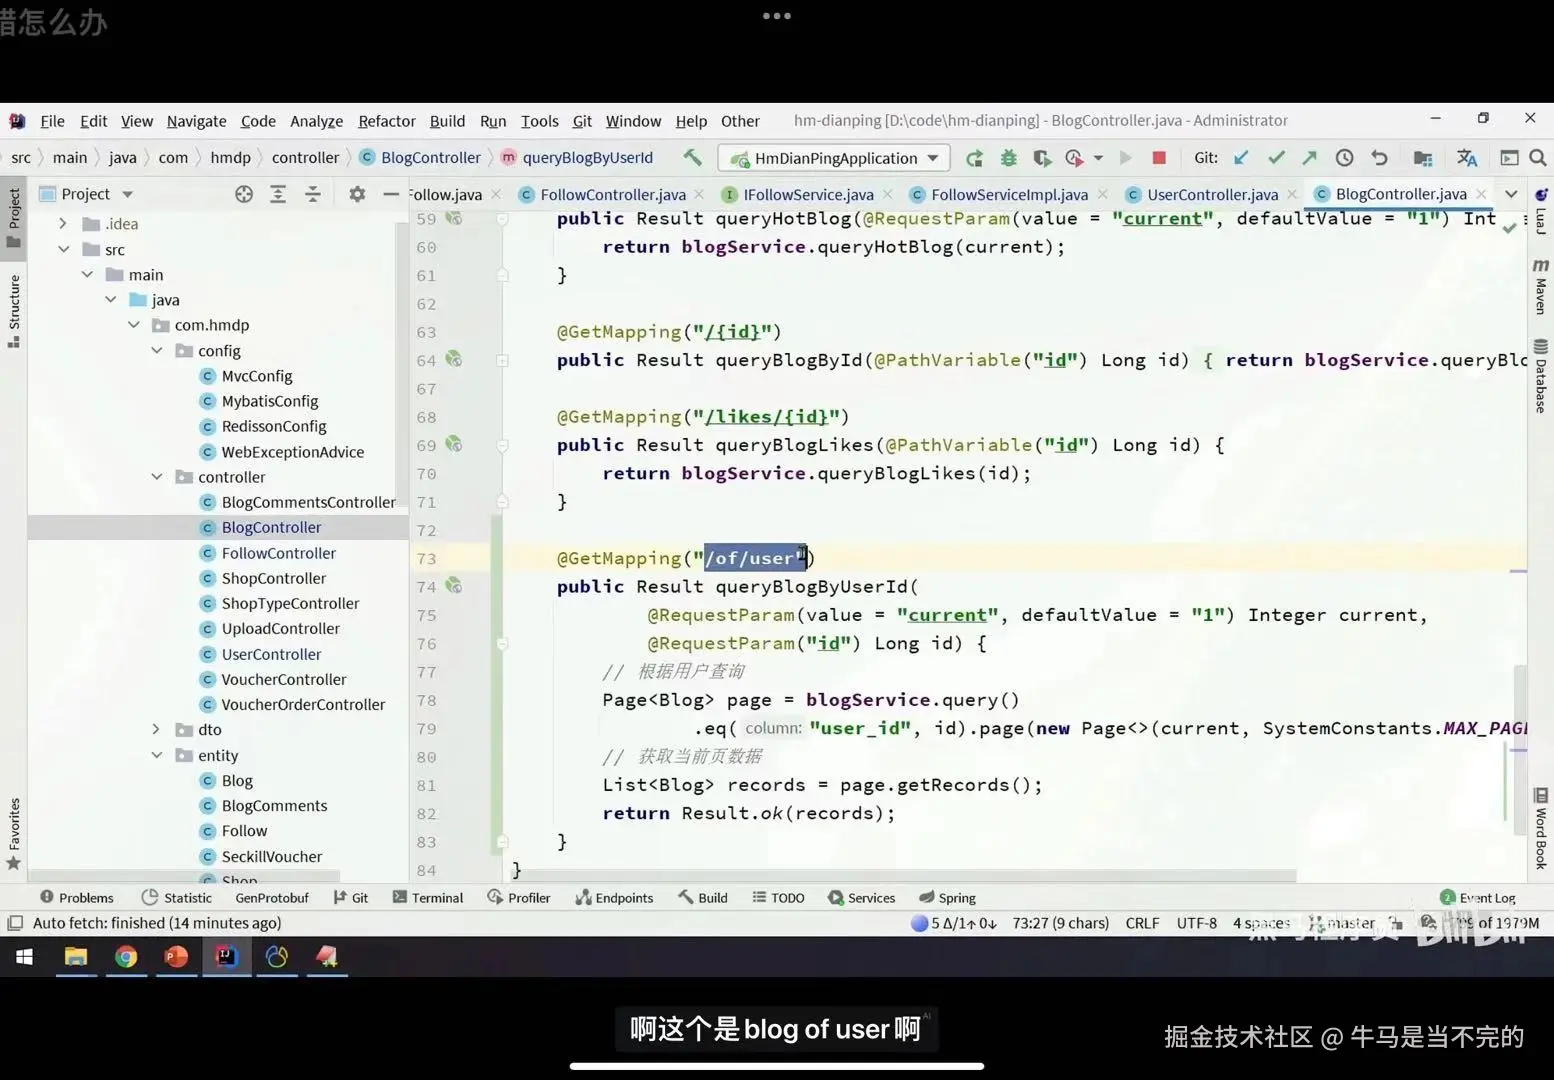Click queryBlogByUserId breadcrumb
The image size is (1554, 1080).
coord(587,157)
